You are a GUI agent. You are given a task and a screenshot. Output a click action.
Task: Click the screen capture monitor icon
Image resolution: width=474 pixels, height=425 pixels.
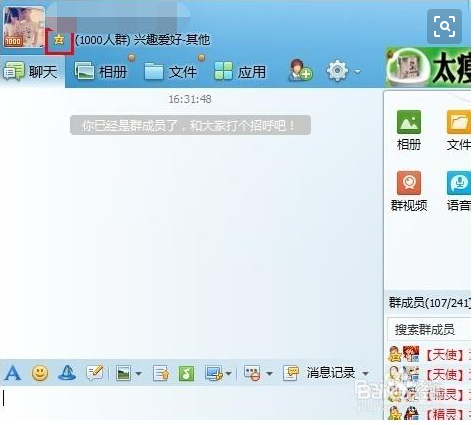click(214, 373)
